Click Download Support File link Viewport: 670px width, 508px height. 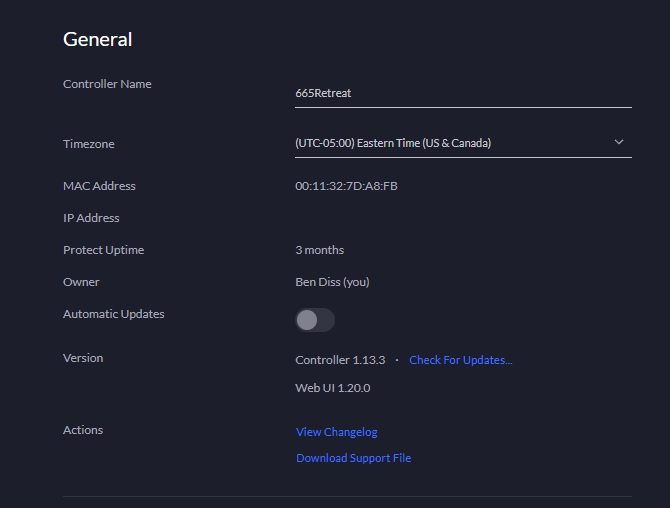click(x=353, y=458)
